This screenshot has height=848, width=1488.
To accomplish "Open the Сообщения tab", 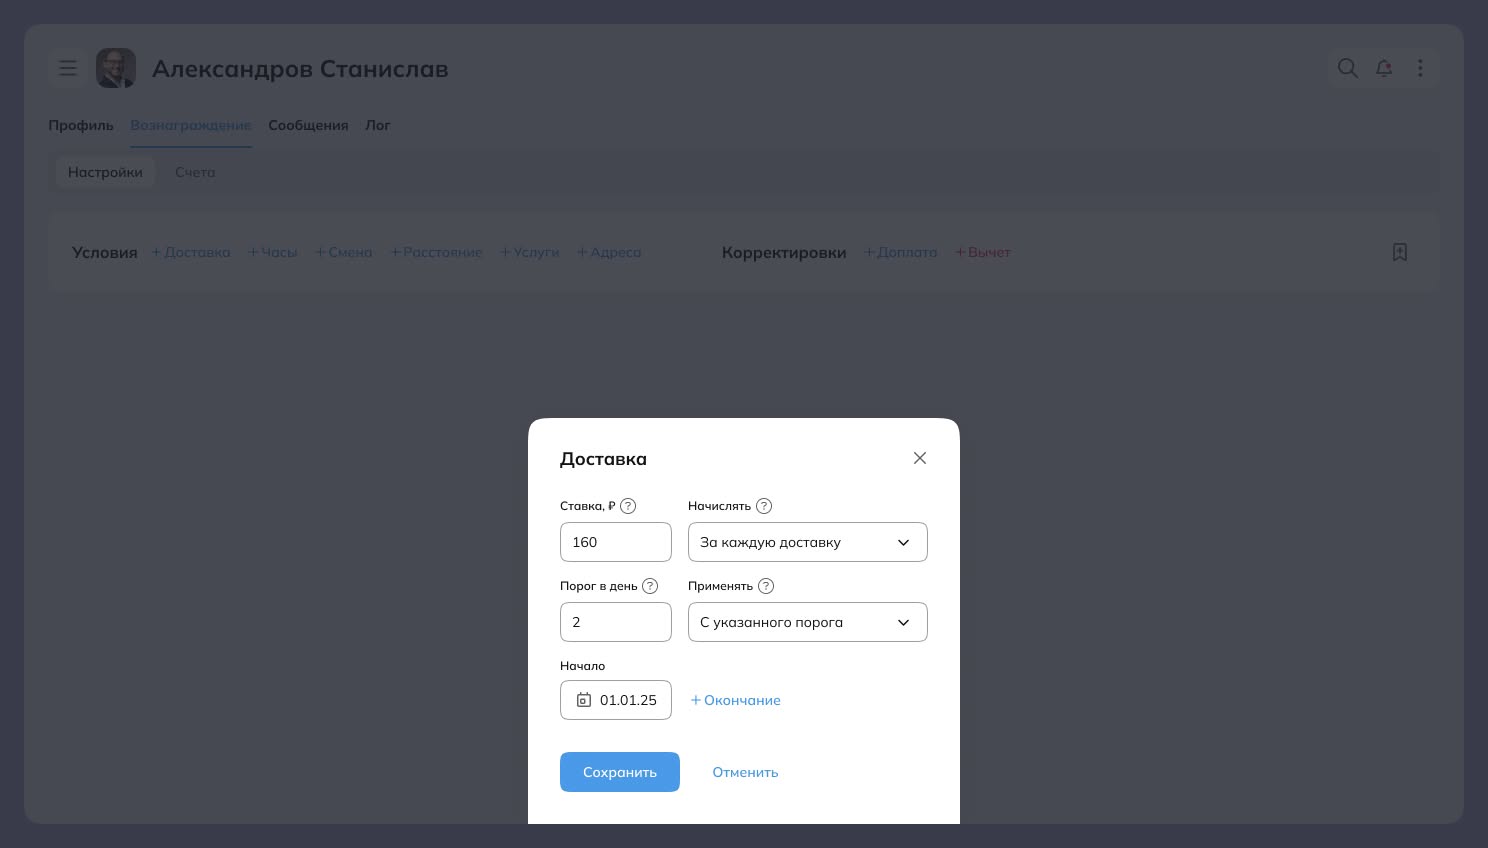I will 308,125.
